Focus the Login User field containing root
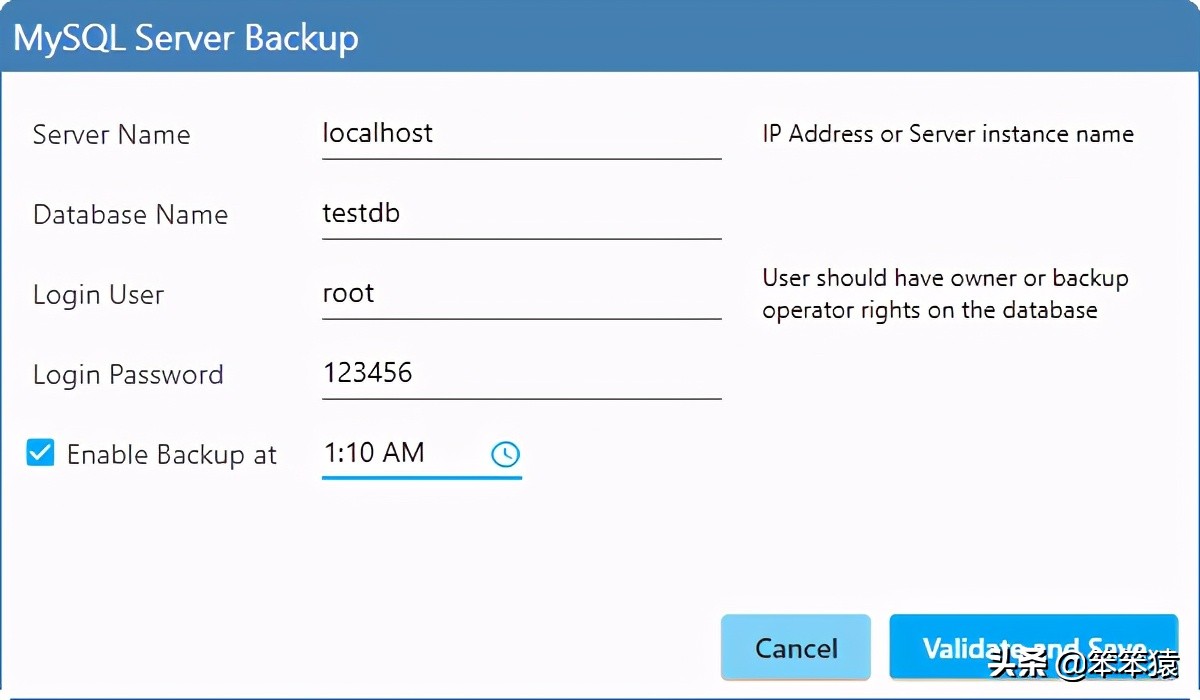The width and height of the screenshot is (1200, 700). (x=520, y=293)
